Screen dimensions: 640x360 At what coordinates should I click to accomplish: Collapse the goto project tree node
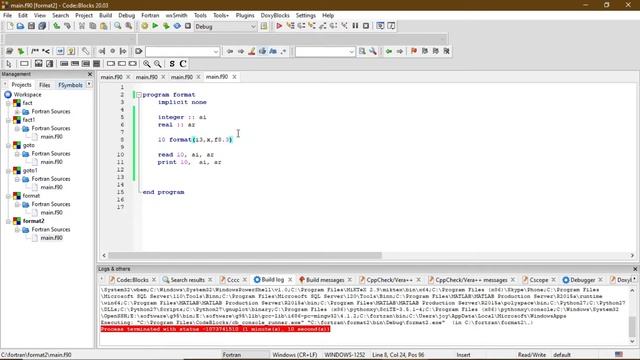(8, 145)
